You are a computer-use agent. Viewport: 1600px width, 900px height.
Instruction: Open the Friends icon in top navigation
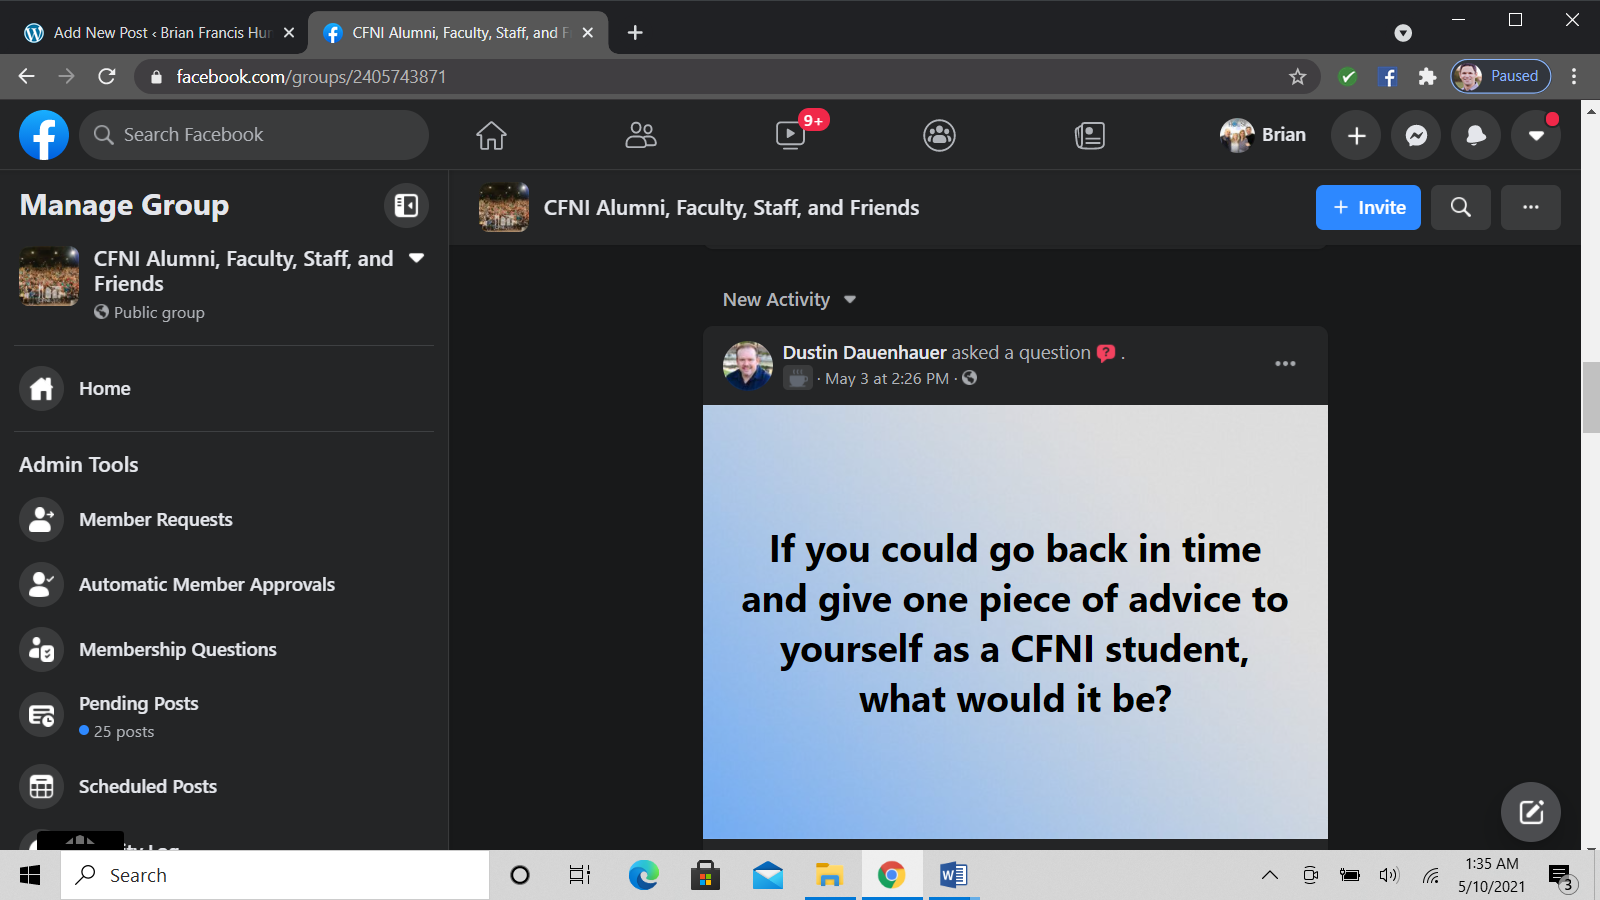click(x=640, y=135)
